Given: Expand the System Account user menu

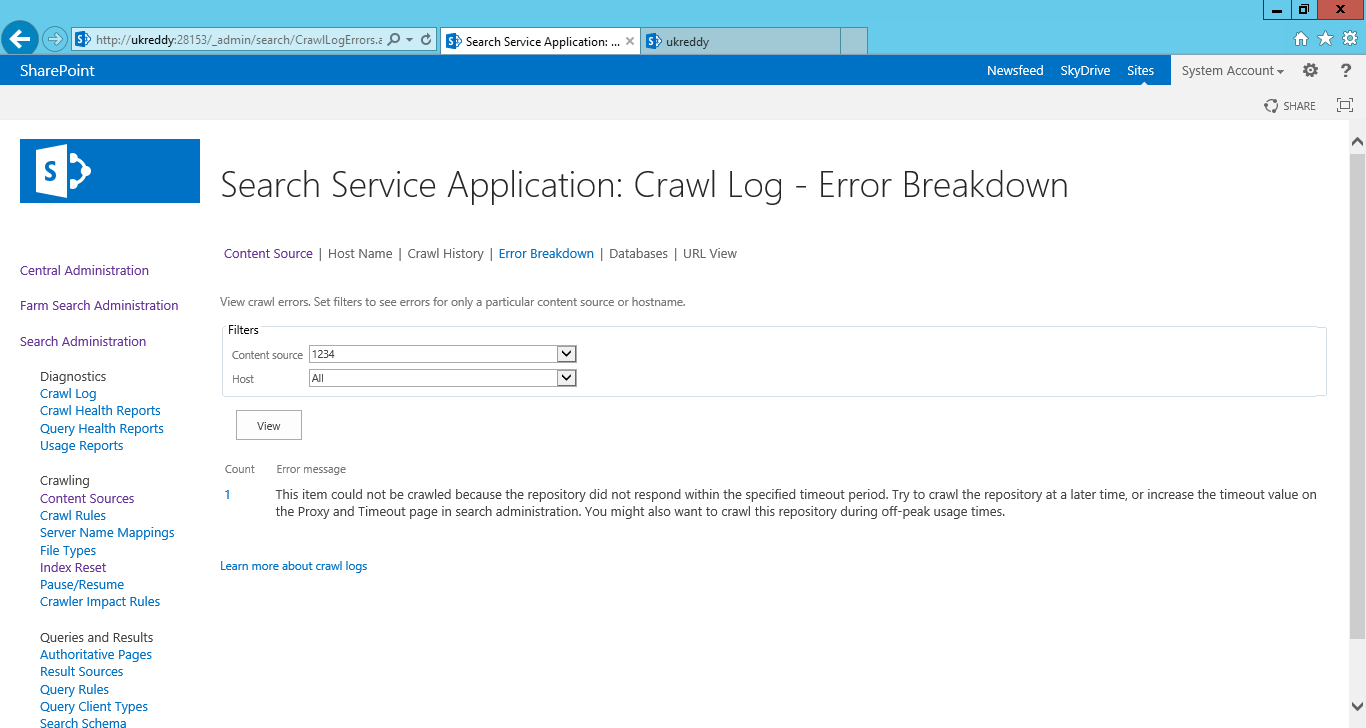Looking at the screenshot, I should (1232, 70).
